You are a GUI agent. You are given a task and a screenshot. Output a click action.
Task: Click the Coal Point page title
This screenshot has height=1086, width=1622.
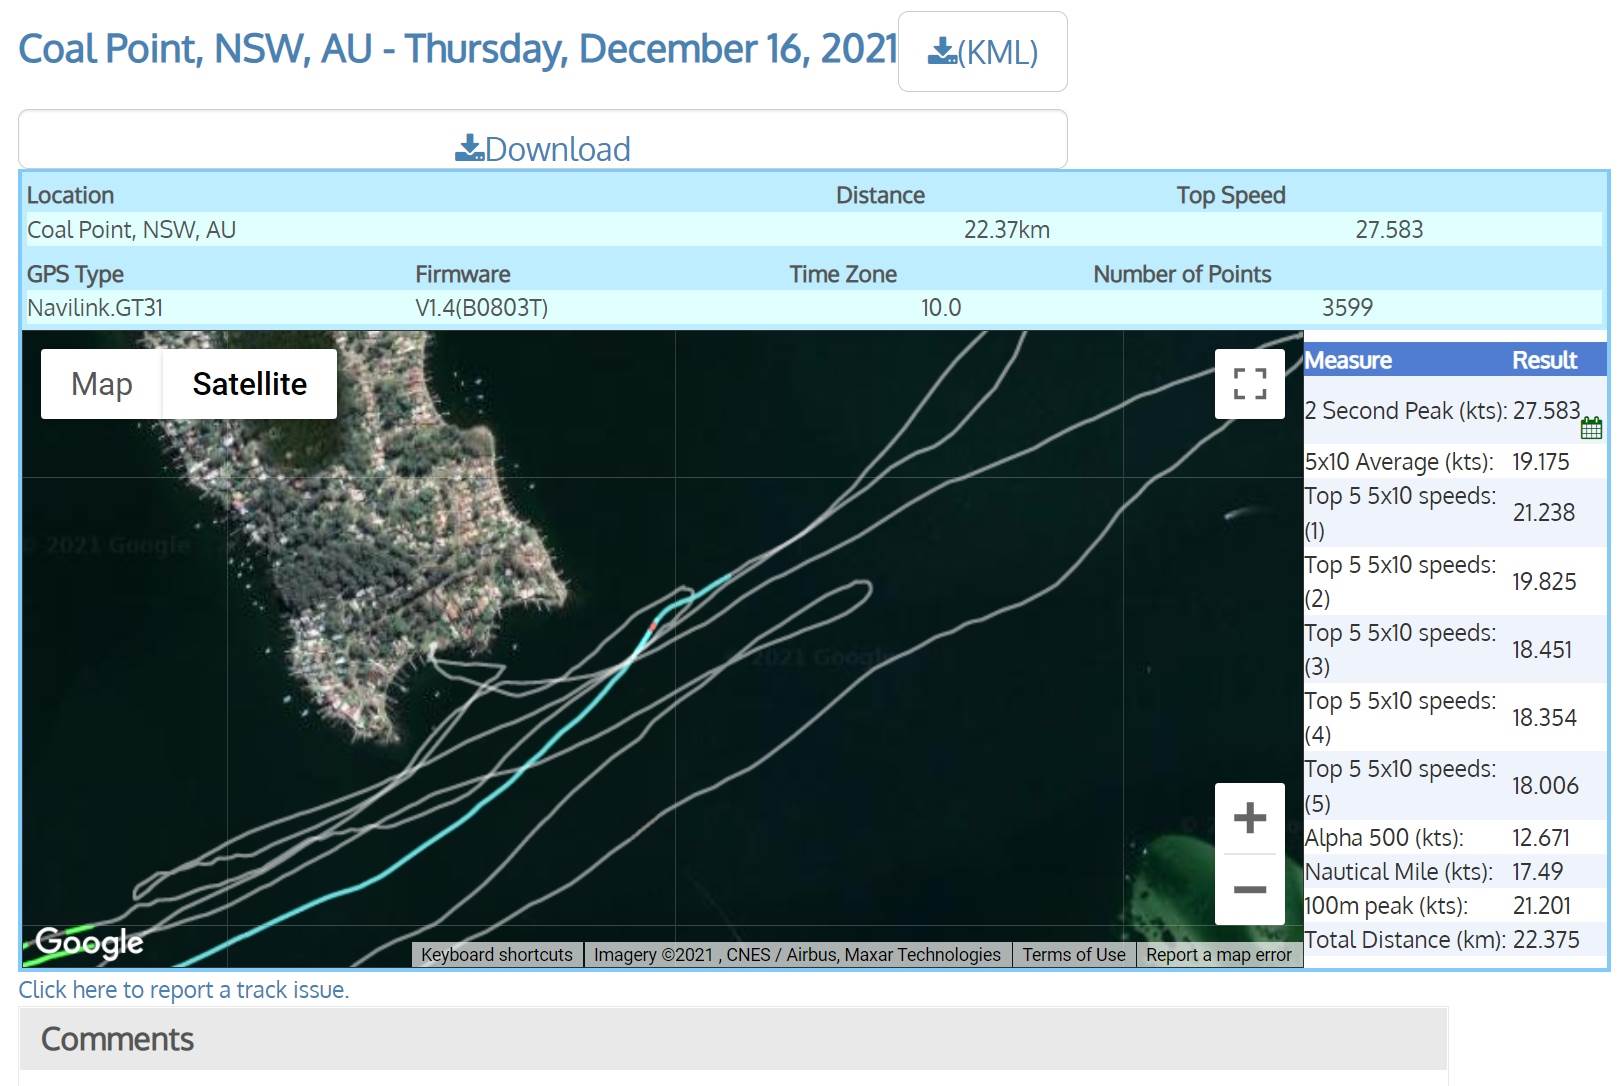[458, 49]
